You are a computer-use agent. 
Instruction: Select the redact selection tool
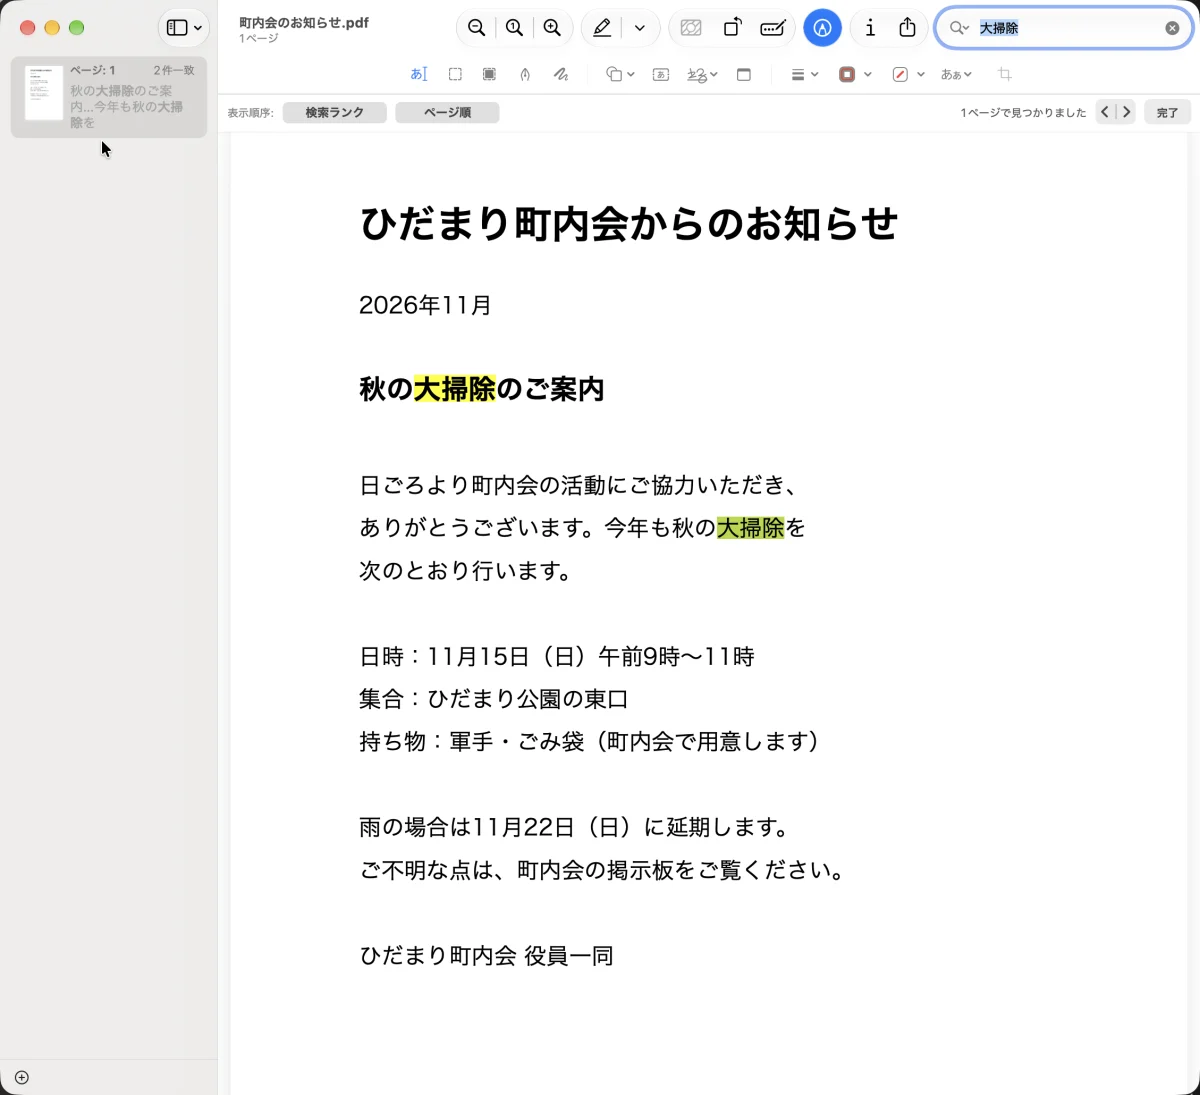(x=489, y=74)
